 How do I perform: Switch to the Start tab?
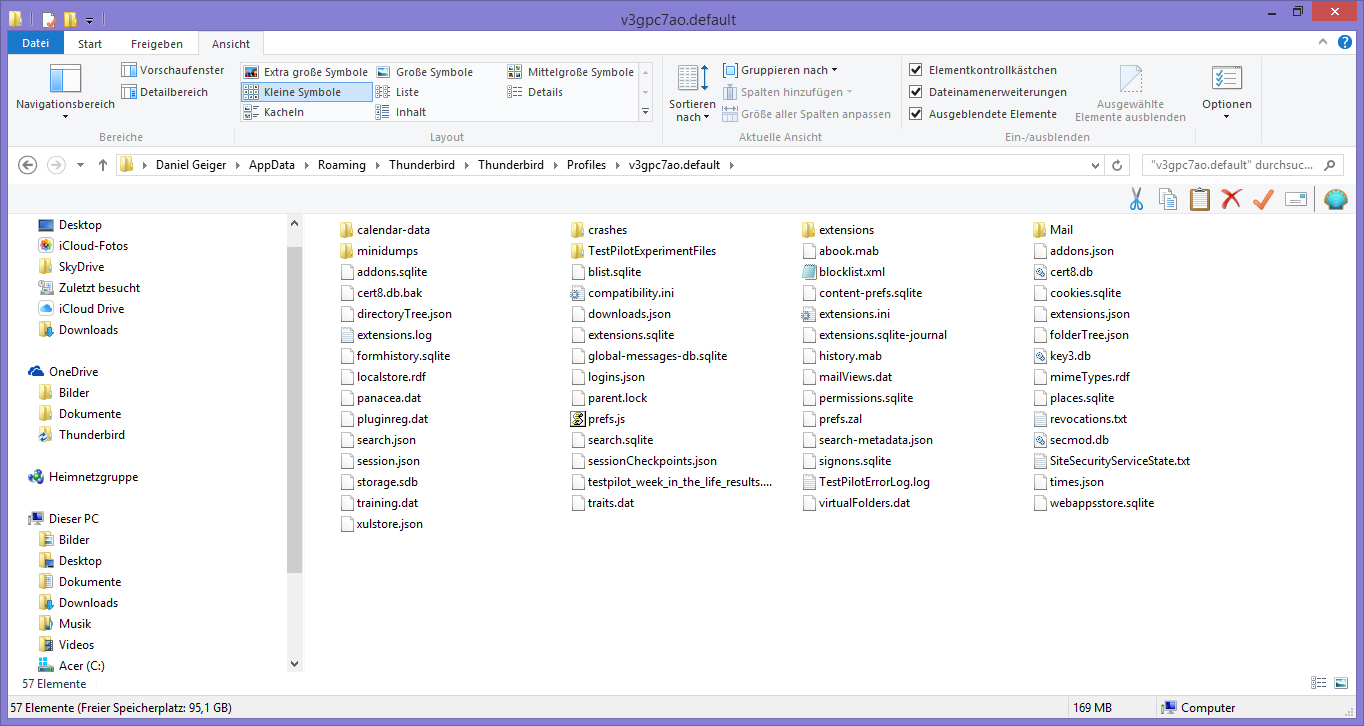click(x=90, y=44)
